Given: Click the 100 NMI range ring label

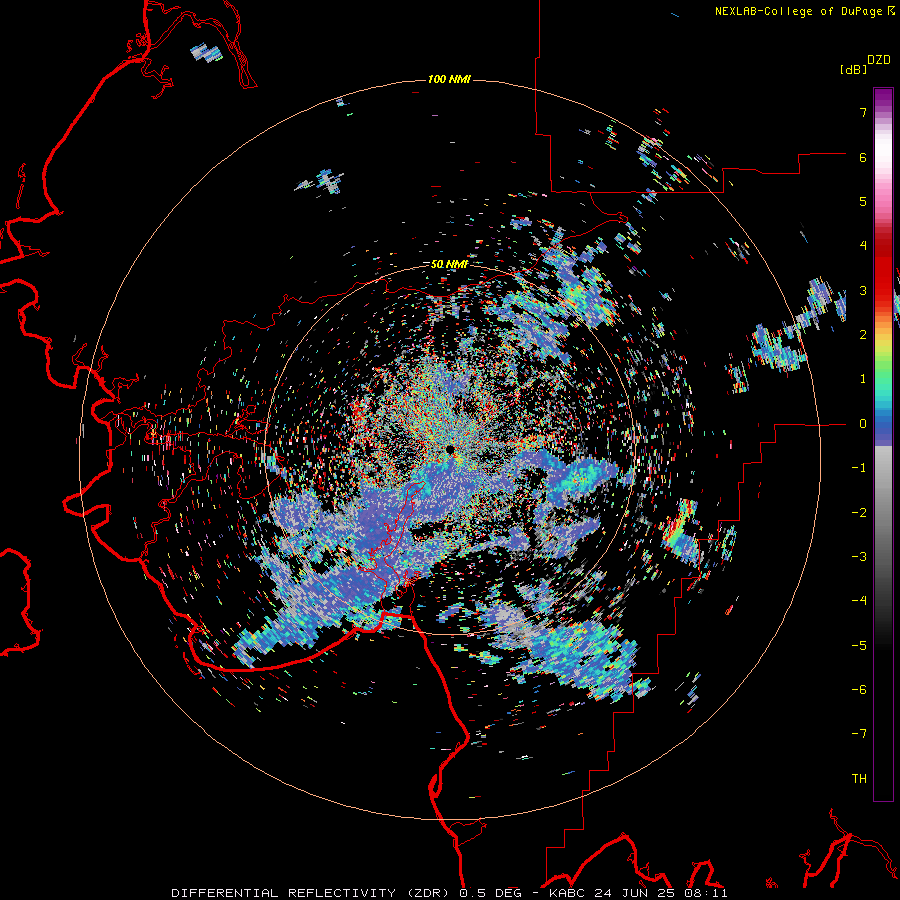Looking at the screenshot, I should click(x=449, y=79).
